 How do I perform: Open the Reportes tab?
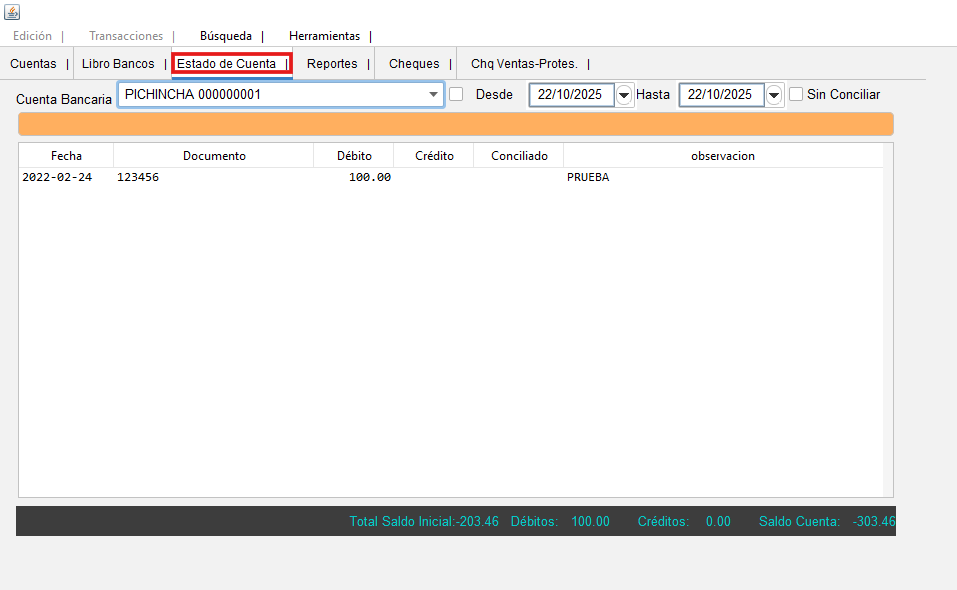332,64
